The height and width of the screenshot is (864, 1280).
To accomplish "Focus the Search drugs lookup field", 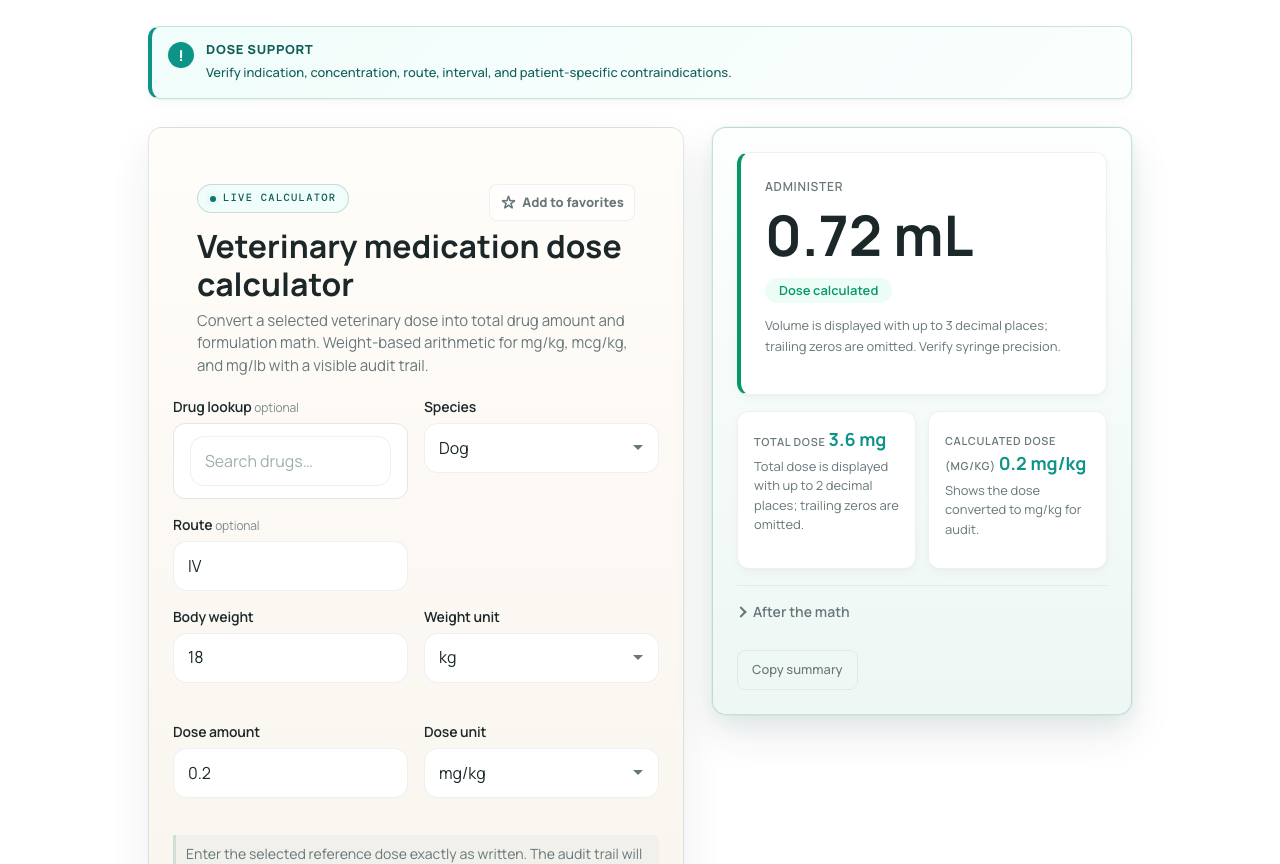I will [290, 461].
